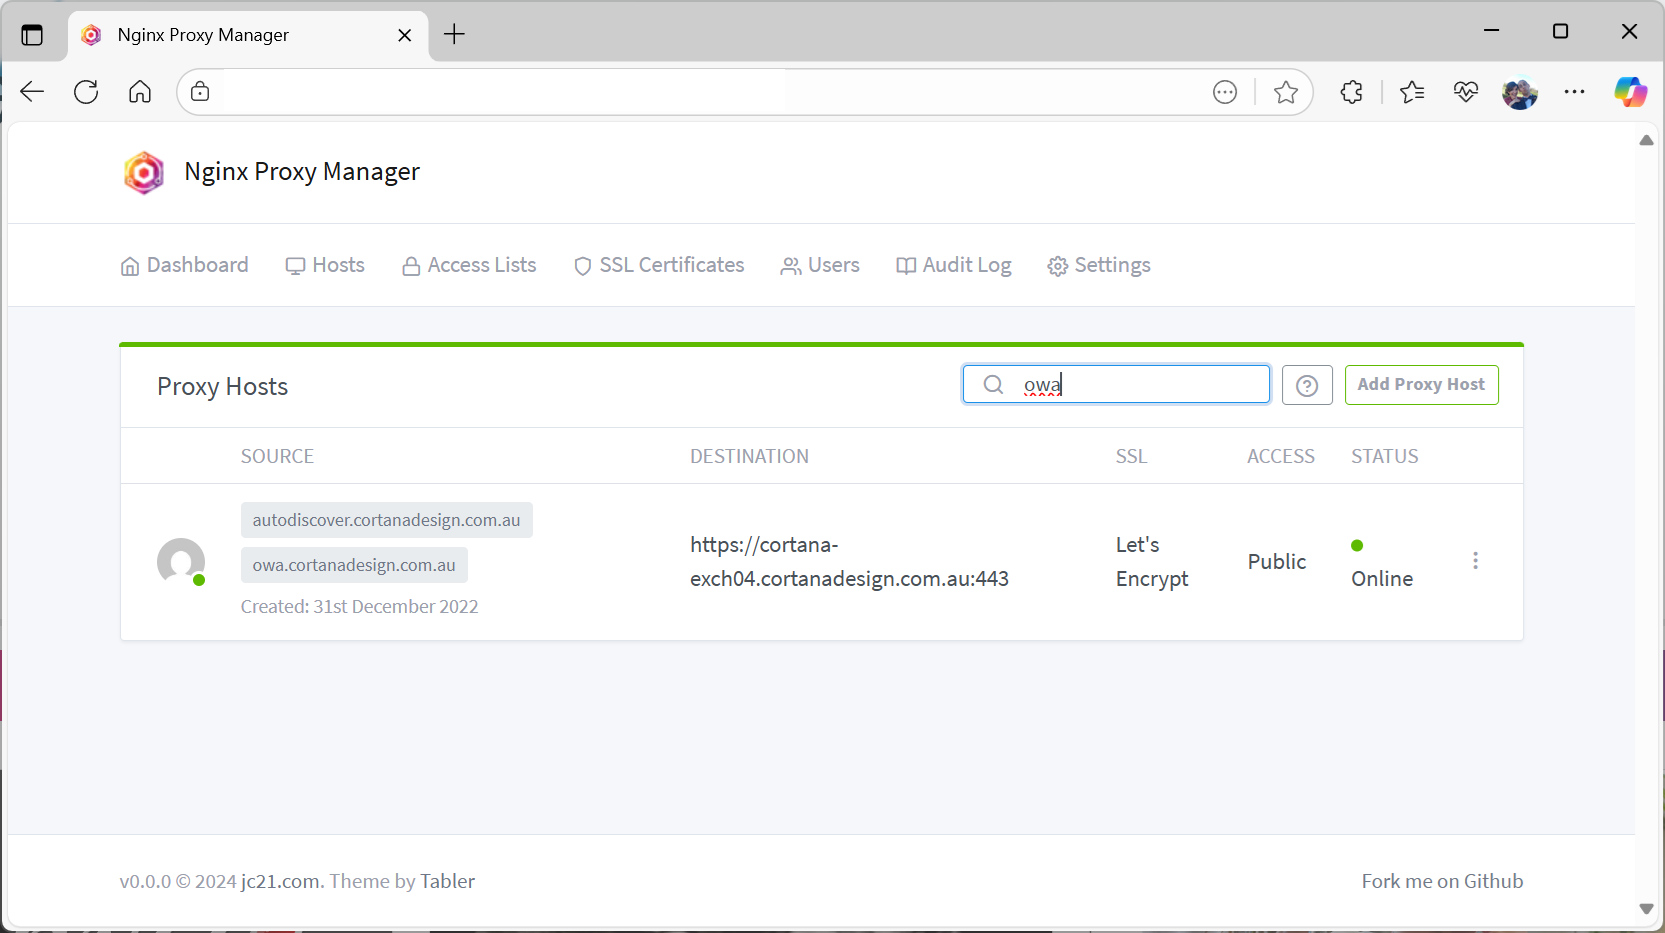Click the owner avatar in host row
This screenshot has height=933, width=1665.
(x=181, y=562)
